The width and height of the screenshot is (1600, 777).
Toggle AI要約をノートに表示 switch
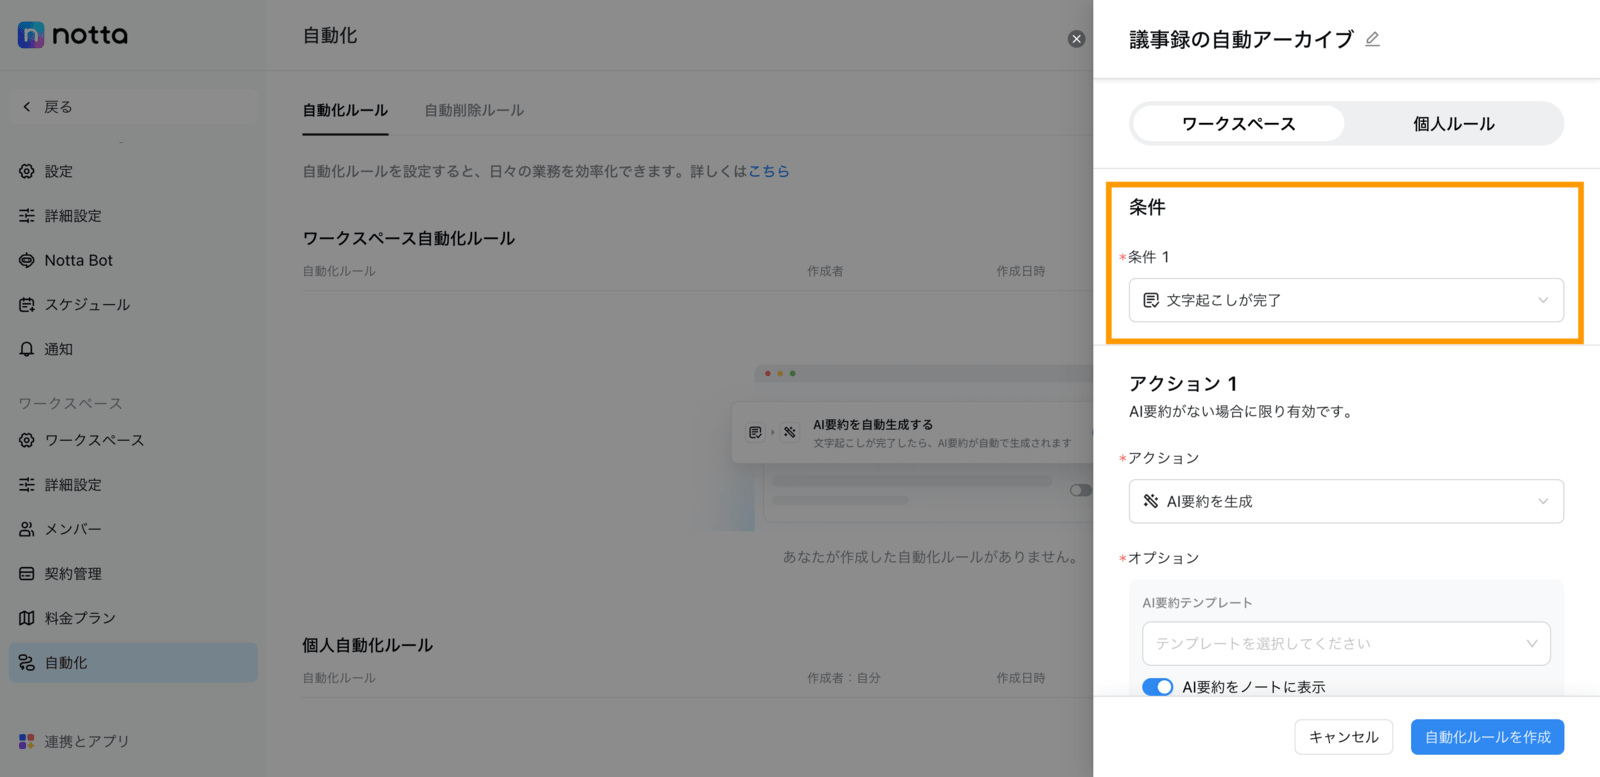point(1157,687)
